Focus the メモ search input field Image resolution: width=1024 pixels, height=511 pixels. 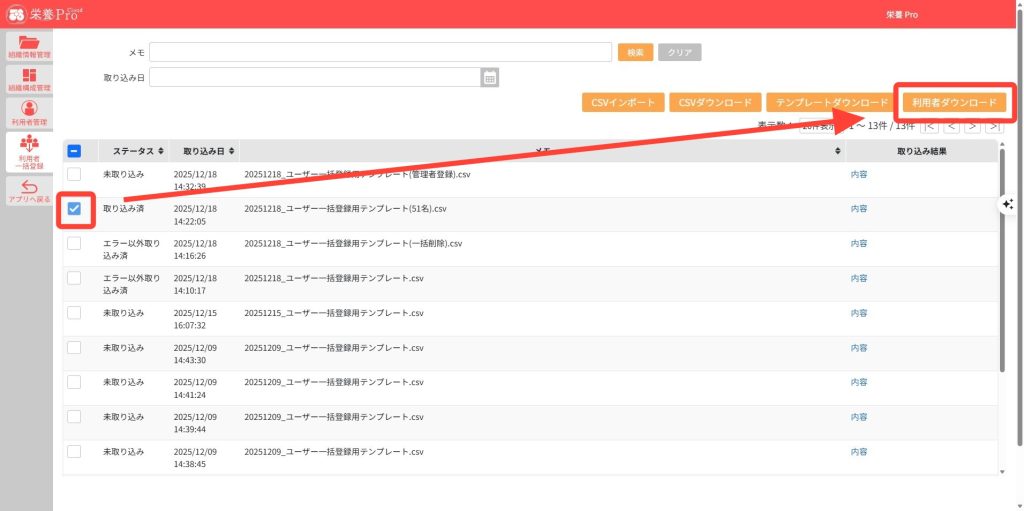point(380,52)
